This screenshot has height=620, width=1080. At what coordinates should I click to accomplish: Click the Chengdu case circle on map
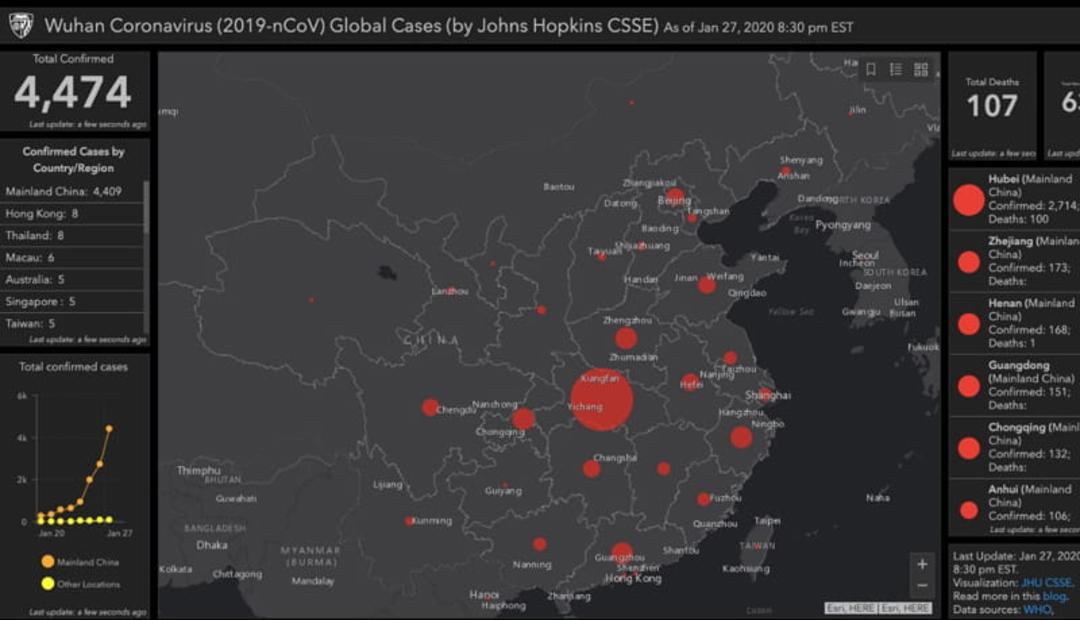[430, 407]
